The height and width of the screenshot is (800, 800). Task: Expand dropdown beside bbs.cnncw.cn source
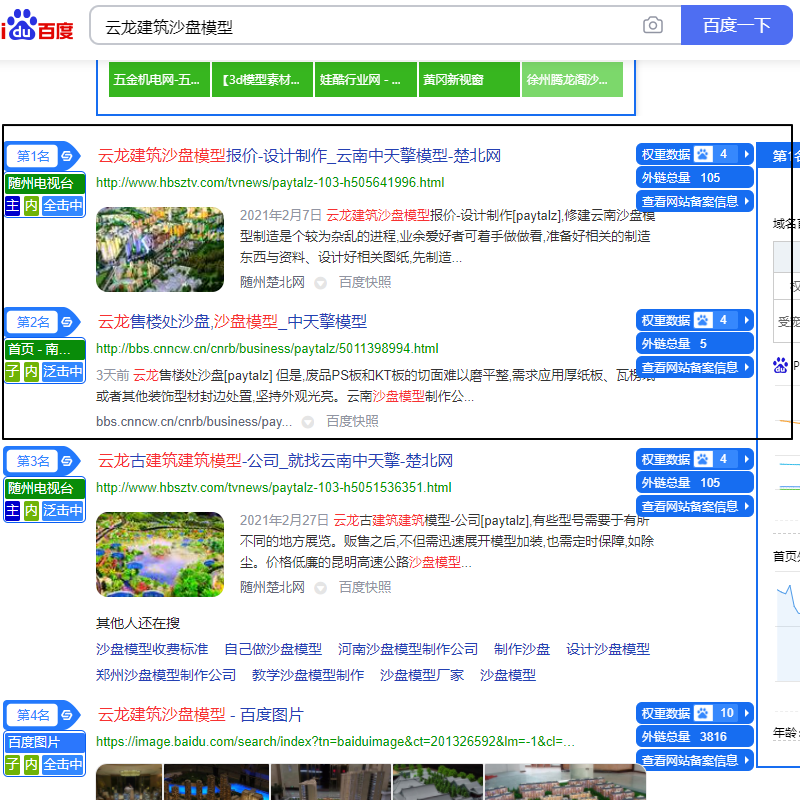pyautogui.click(x=308, y=422)
